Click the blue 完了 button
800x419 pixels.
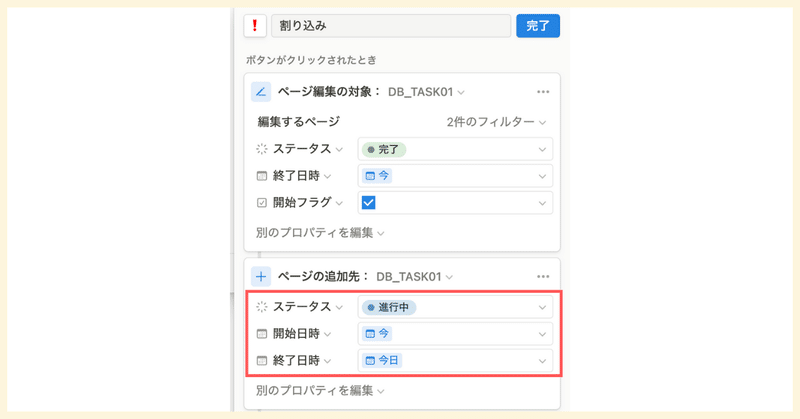click(x=538, y=26)
